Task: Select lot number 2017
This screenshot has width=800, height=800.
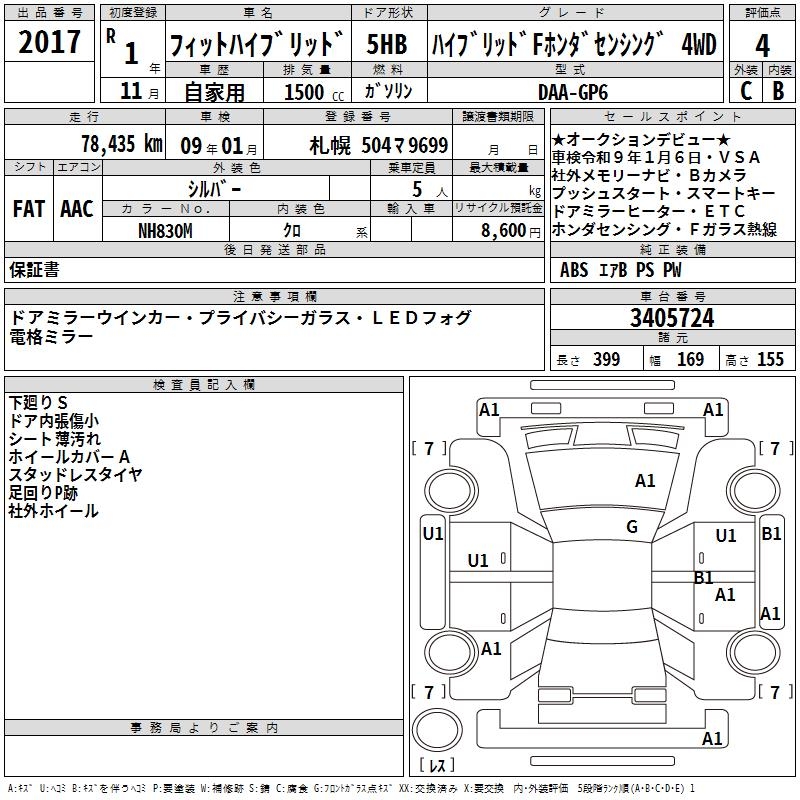Action: (x=49, y=42)
